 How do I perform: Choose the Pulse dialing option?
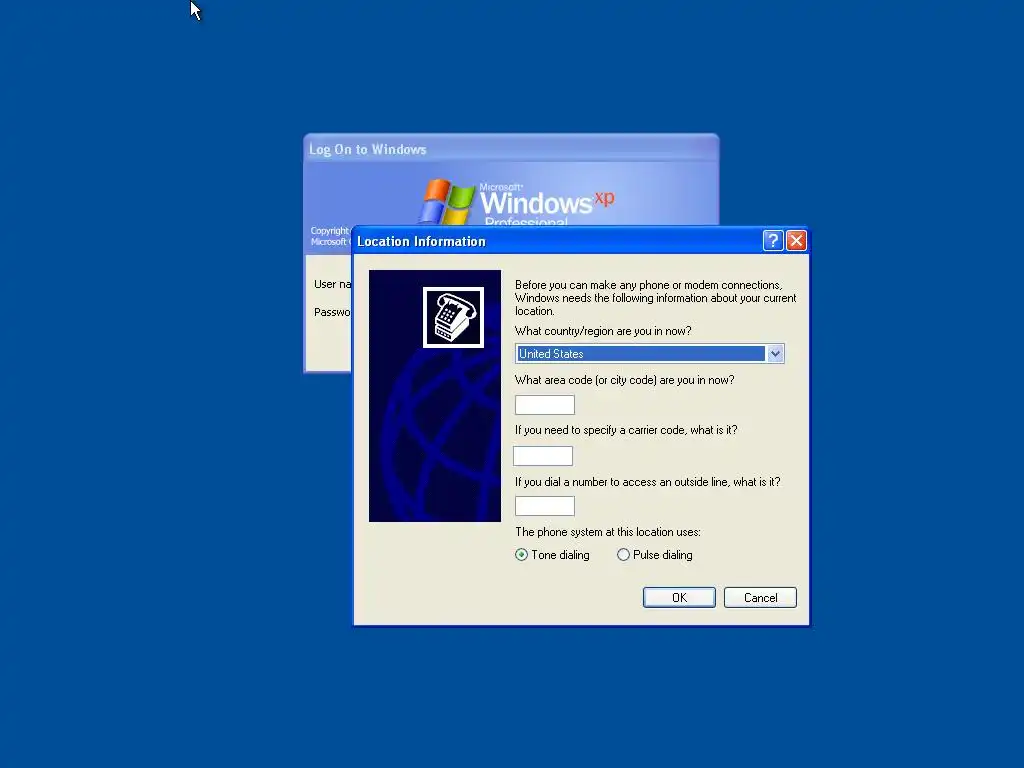[x=655, y=555]
